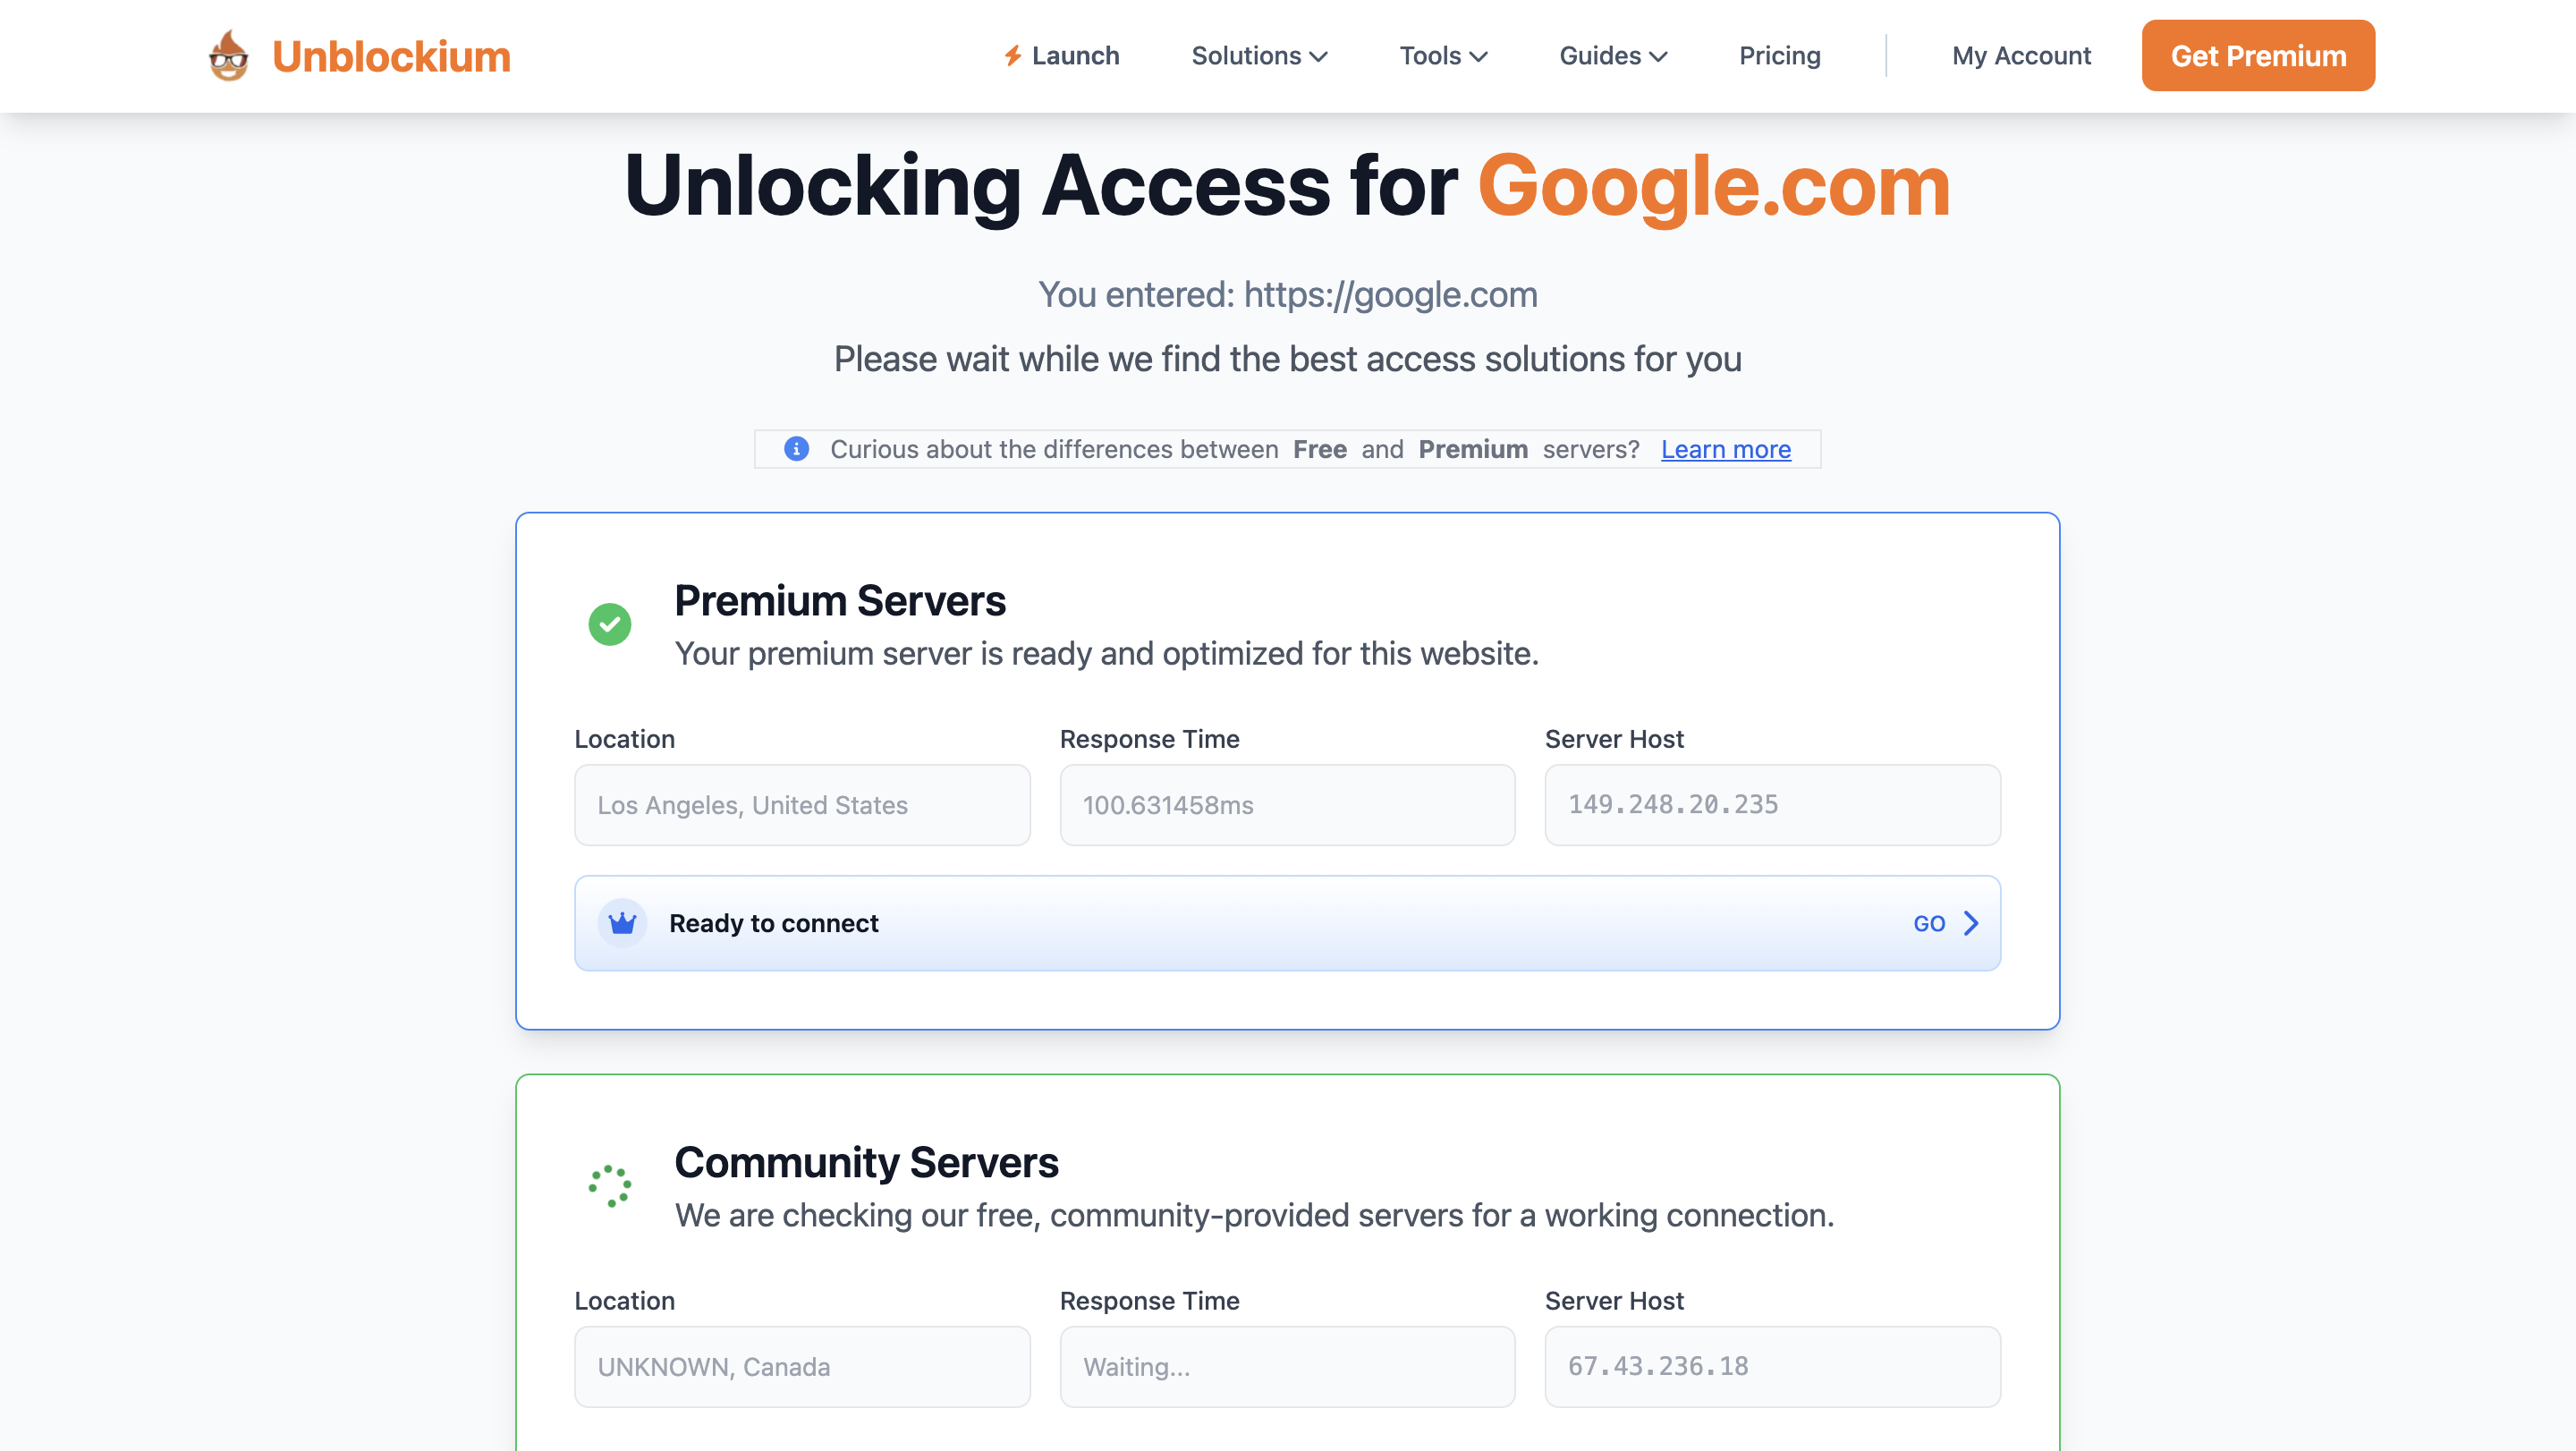Open the Tools dropdown menu
The image size is (2576, 1451).
(x=1442, y=56)
